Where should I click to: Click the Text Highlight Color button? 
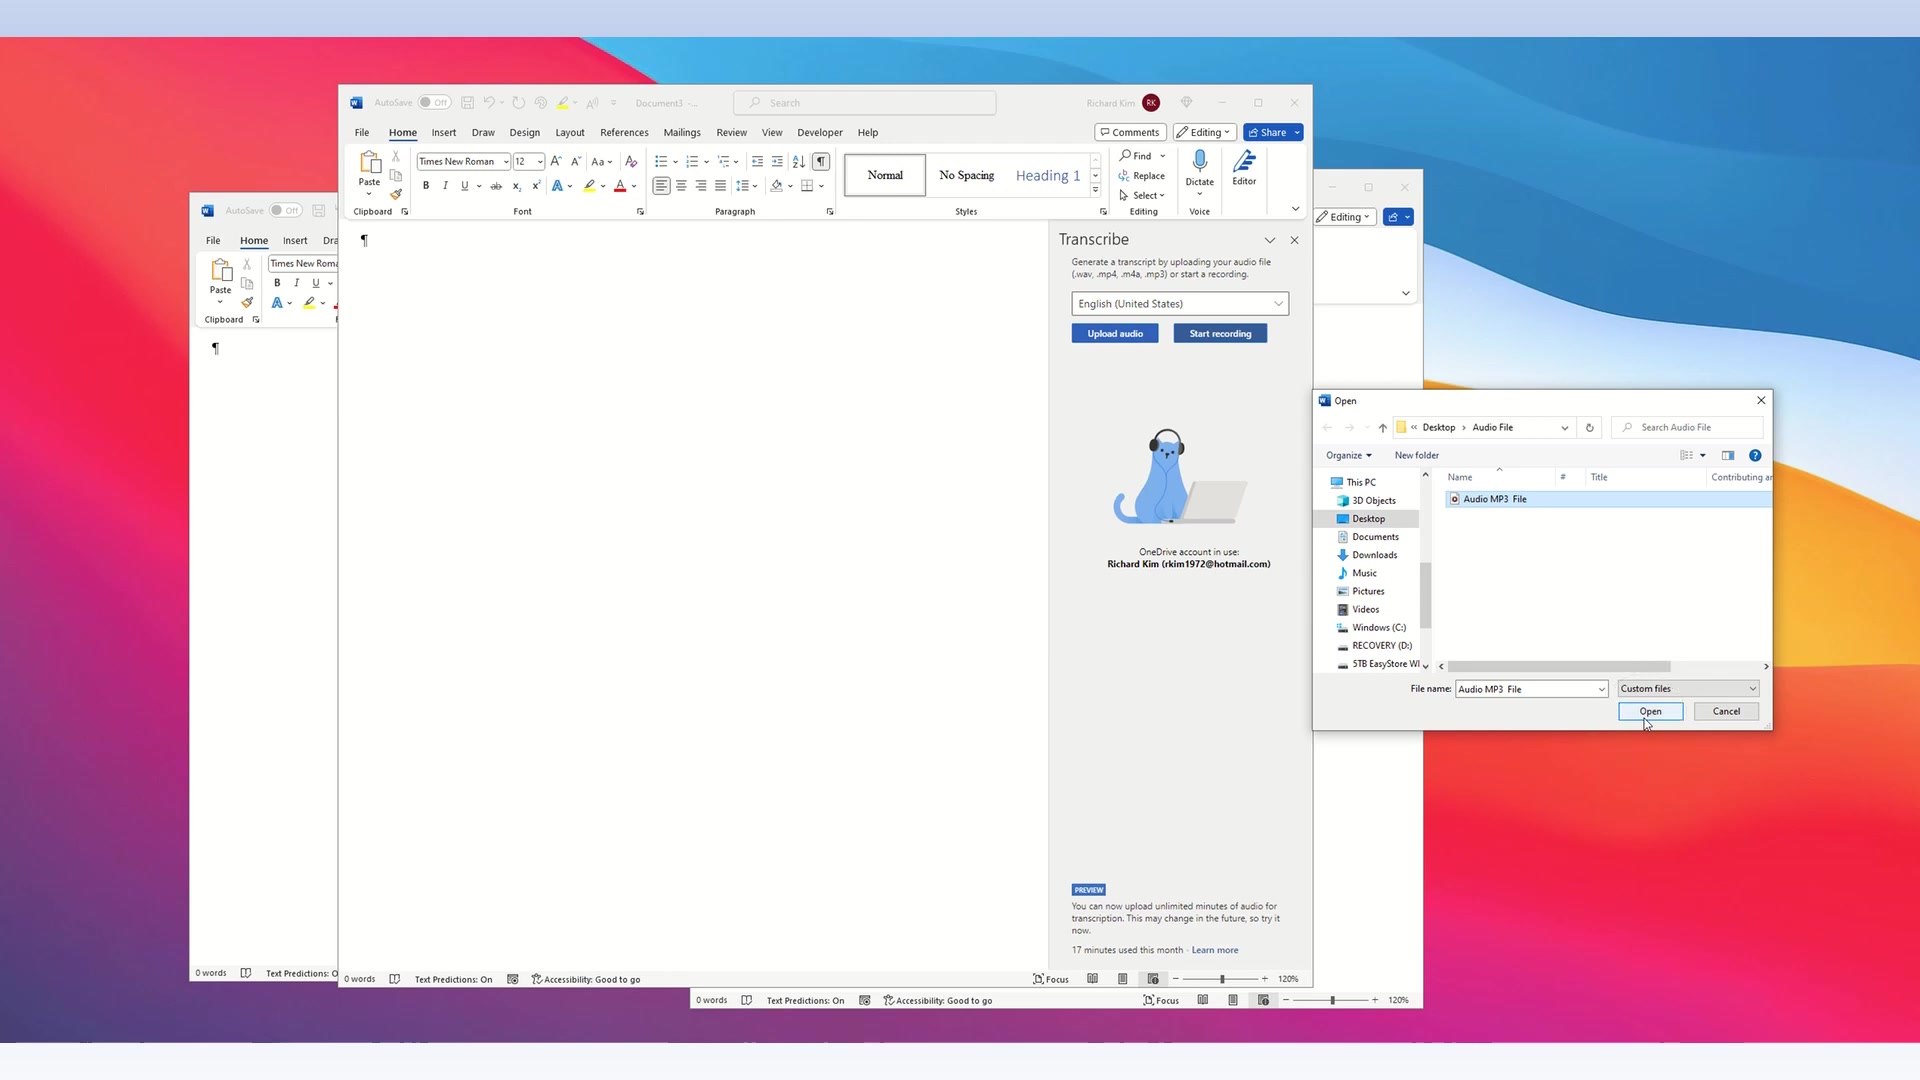[x=590, y=186]
